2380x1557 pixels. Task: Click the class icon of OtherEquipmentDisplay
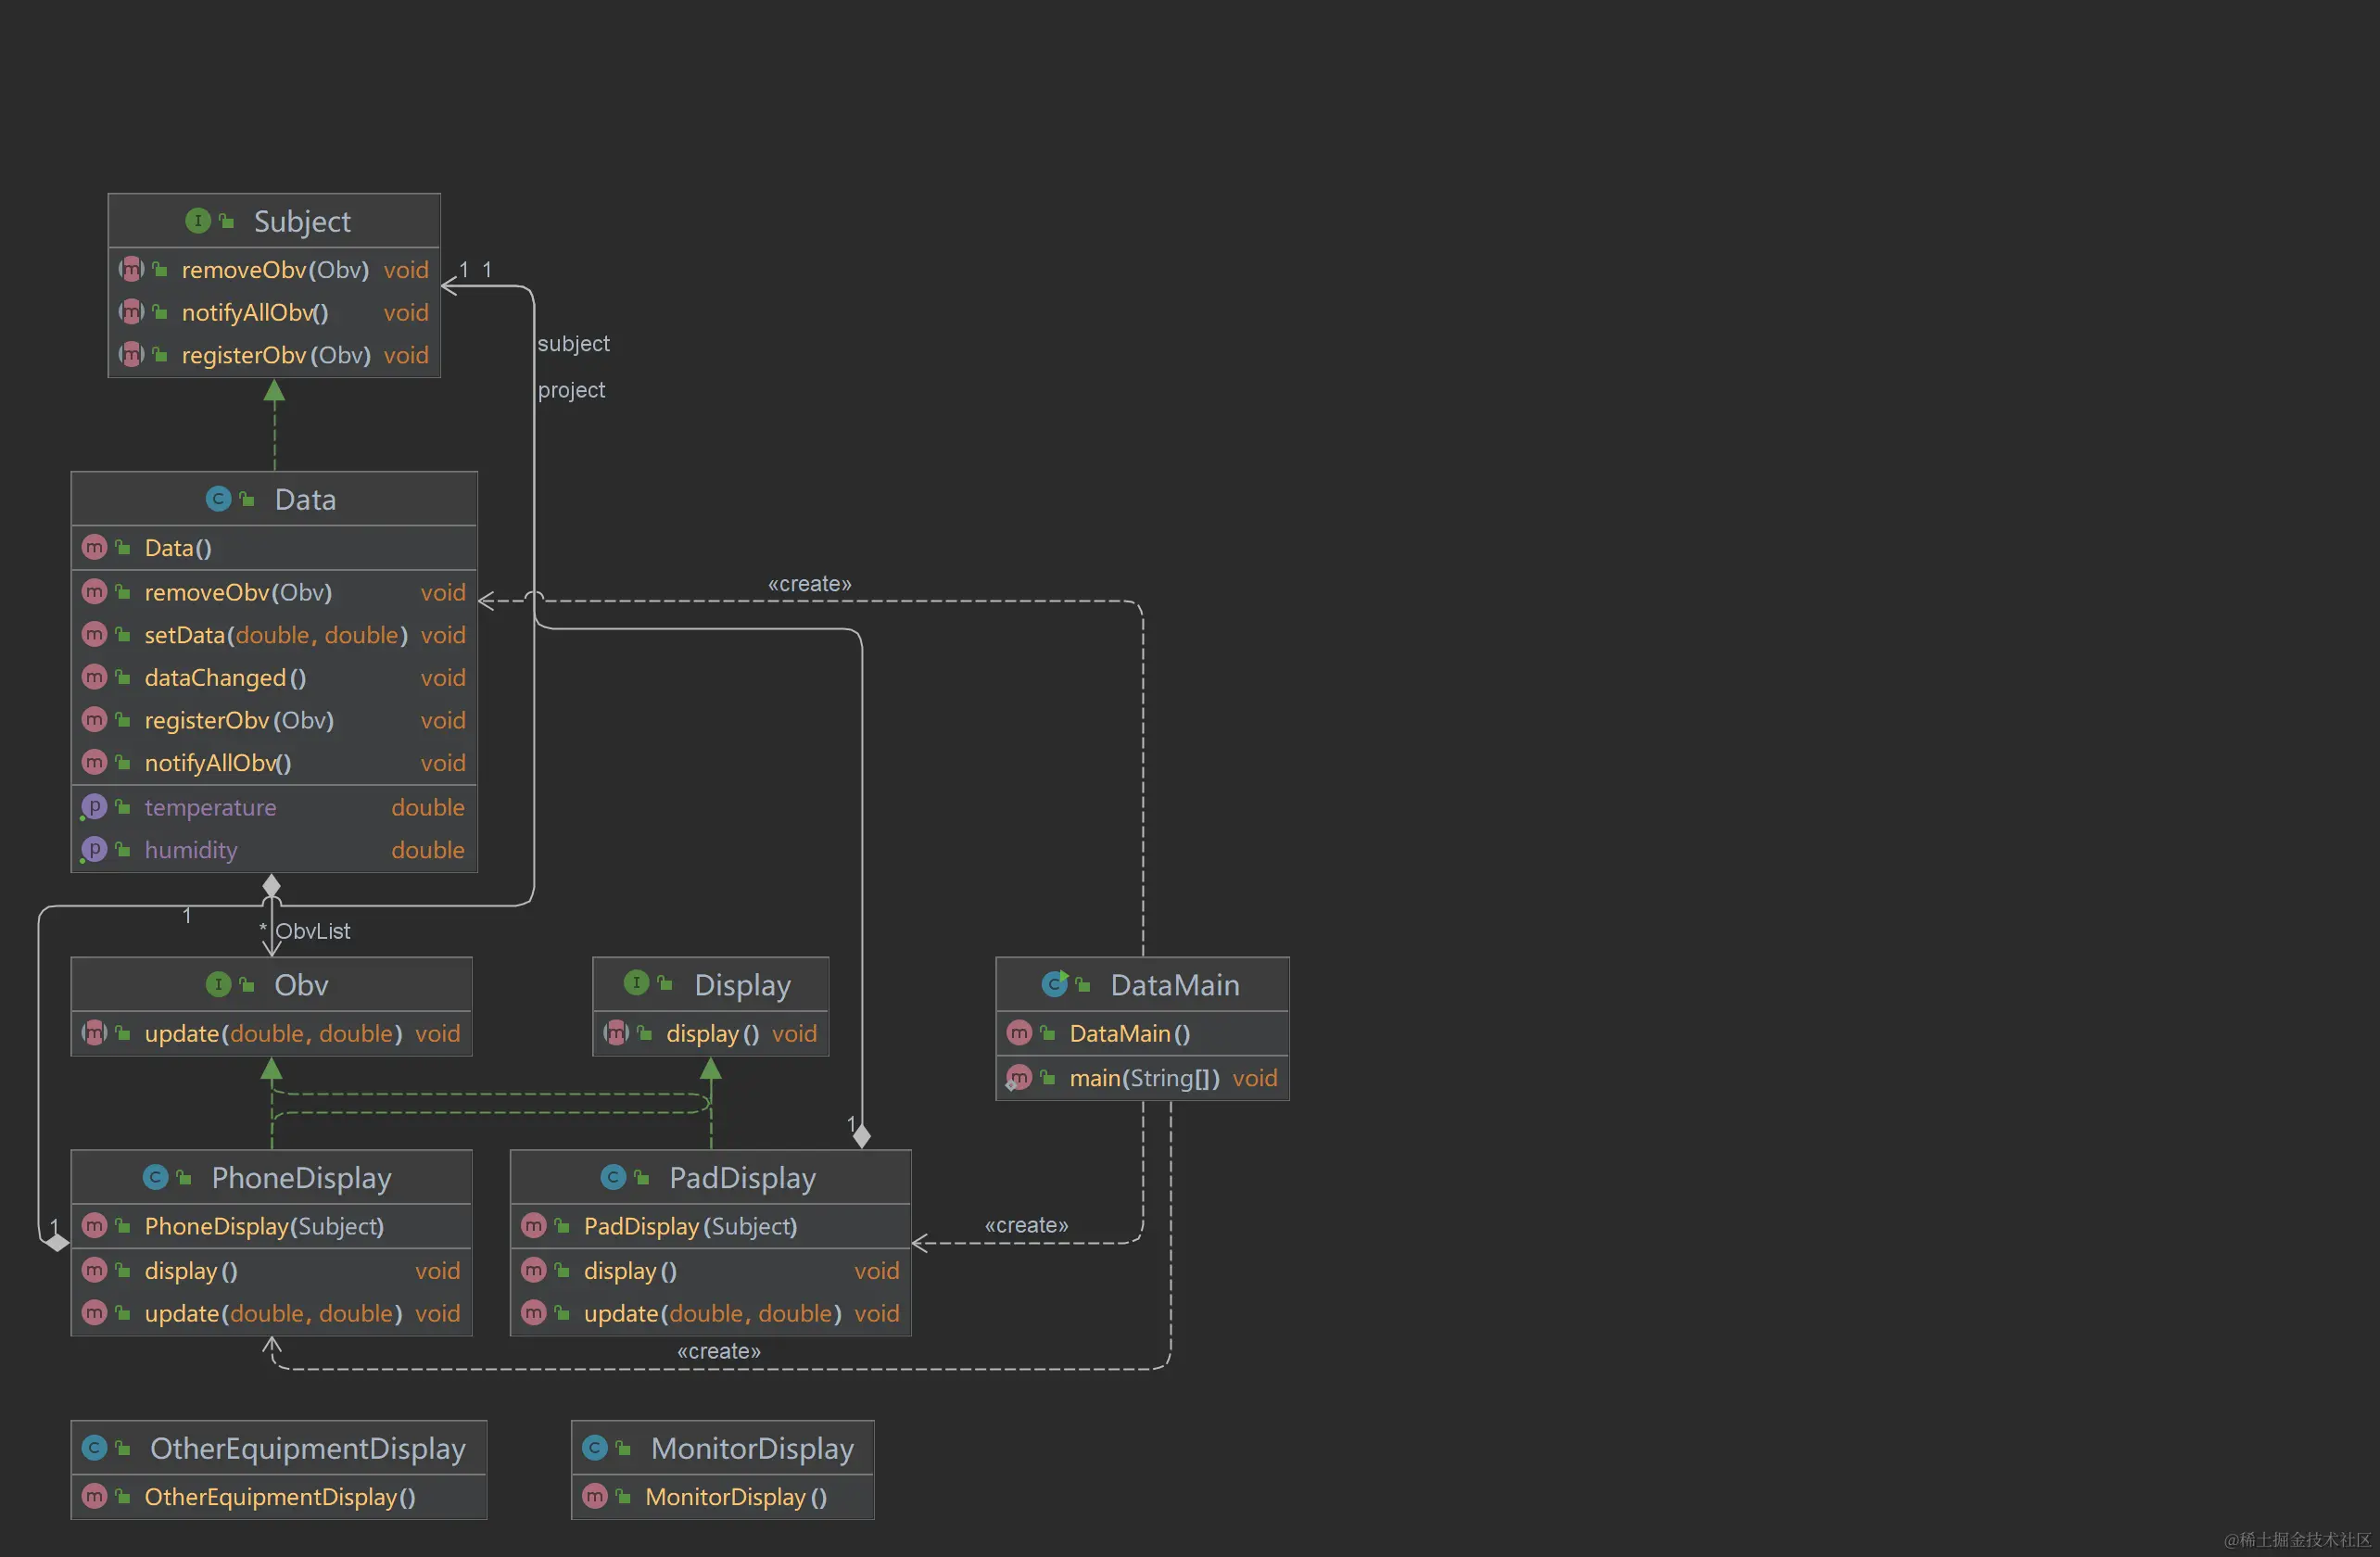[x=95, y=1448]
